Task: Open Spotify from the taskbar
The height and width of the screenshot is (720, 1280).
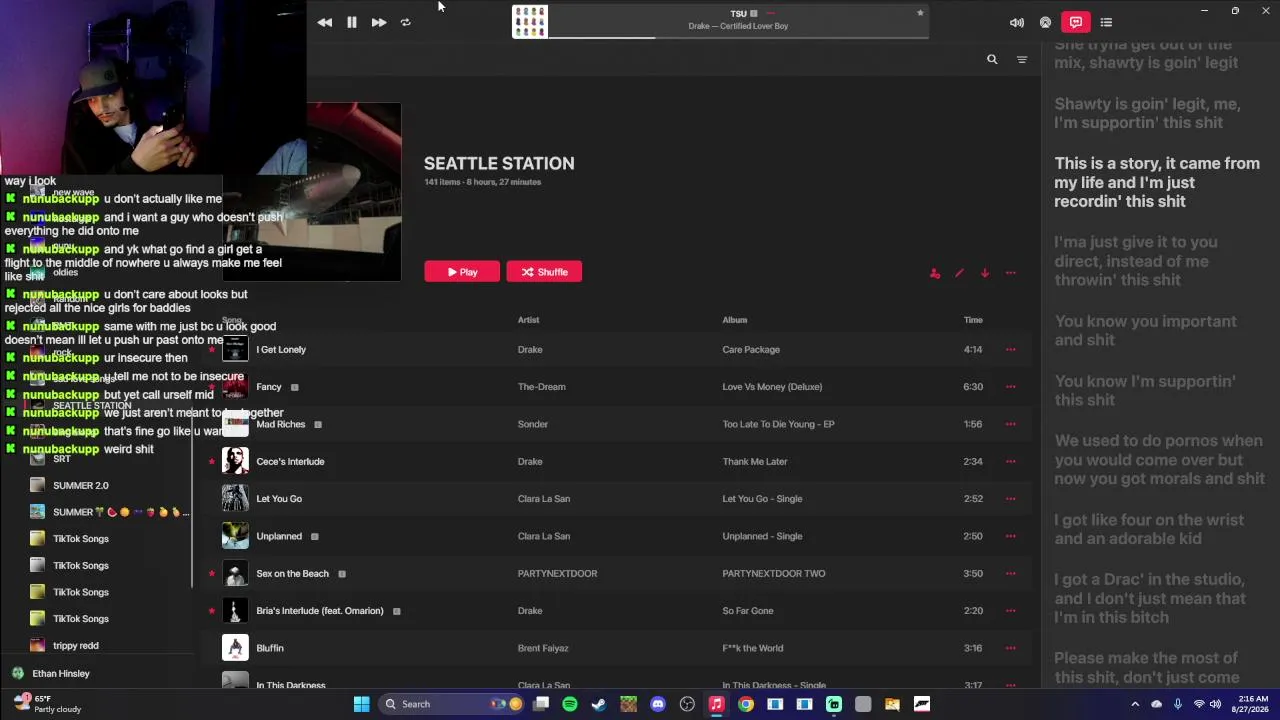Action: [x=570, y=704]
